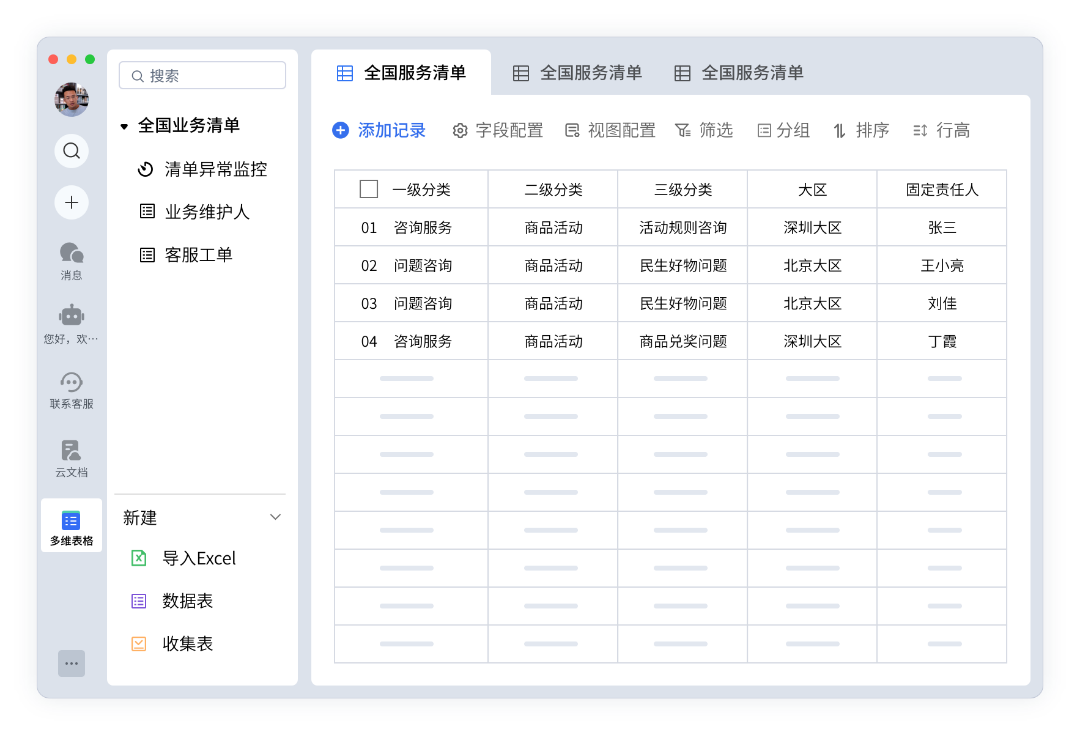Open the user profile avatar
The height and width of the screenshot is (730, 1080).
click(x=72, y=100)
